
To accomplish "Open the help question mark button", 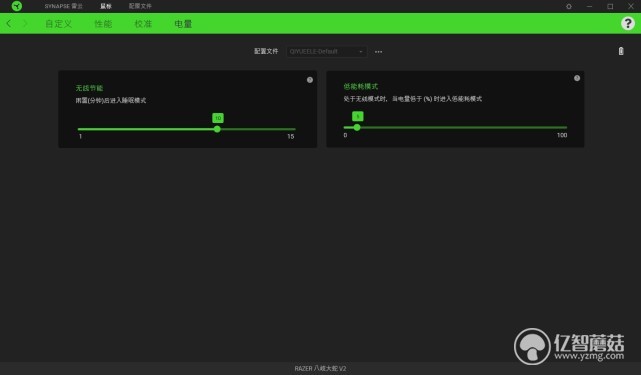I will pyautogui.click(x=628, y=23).
